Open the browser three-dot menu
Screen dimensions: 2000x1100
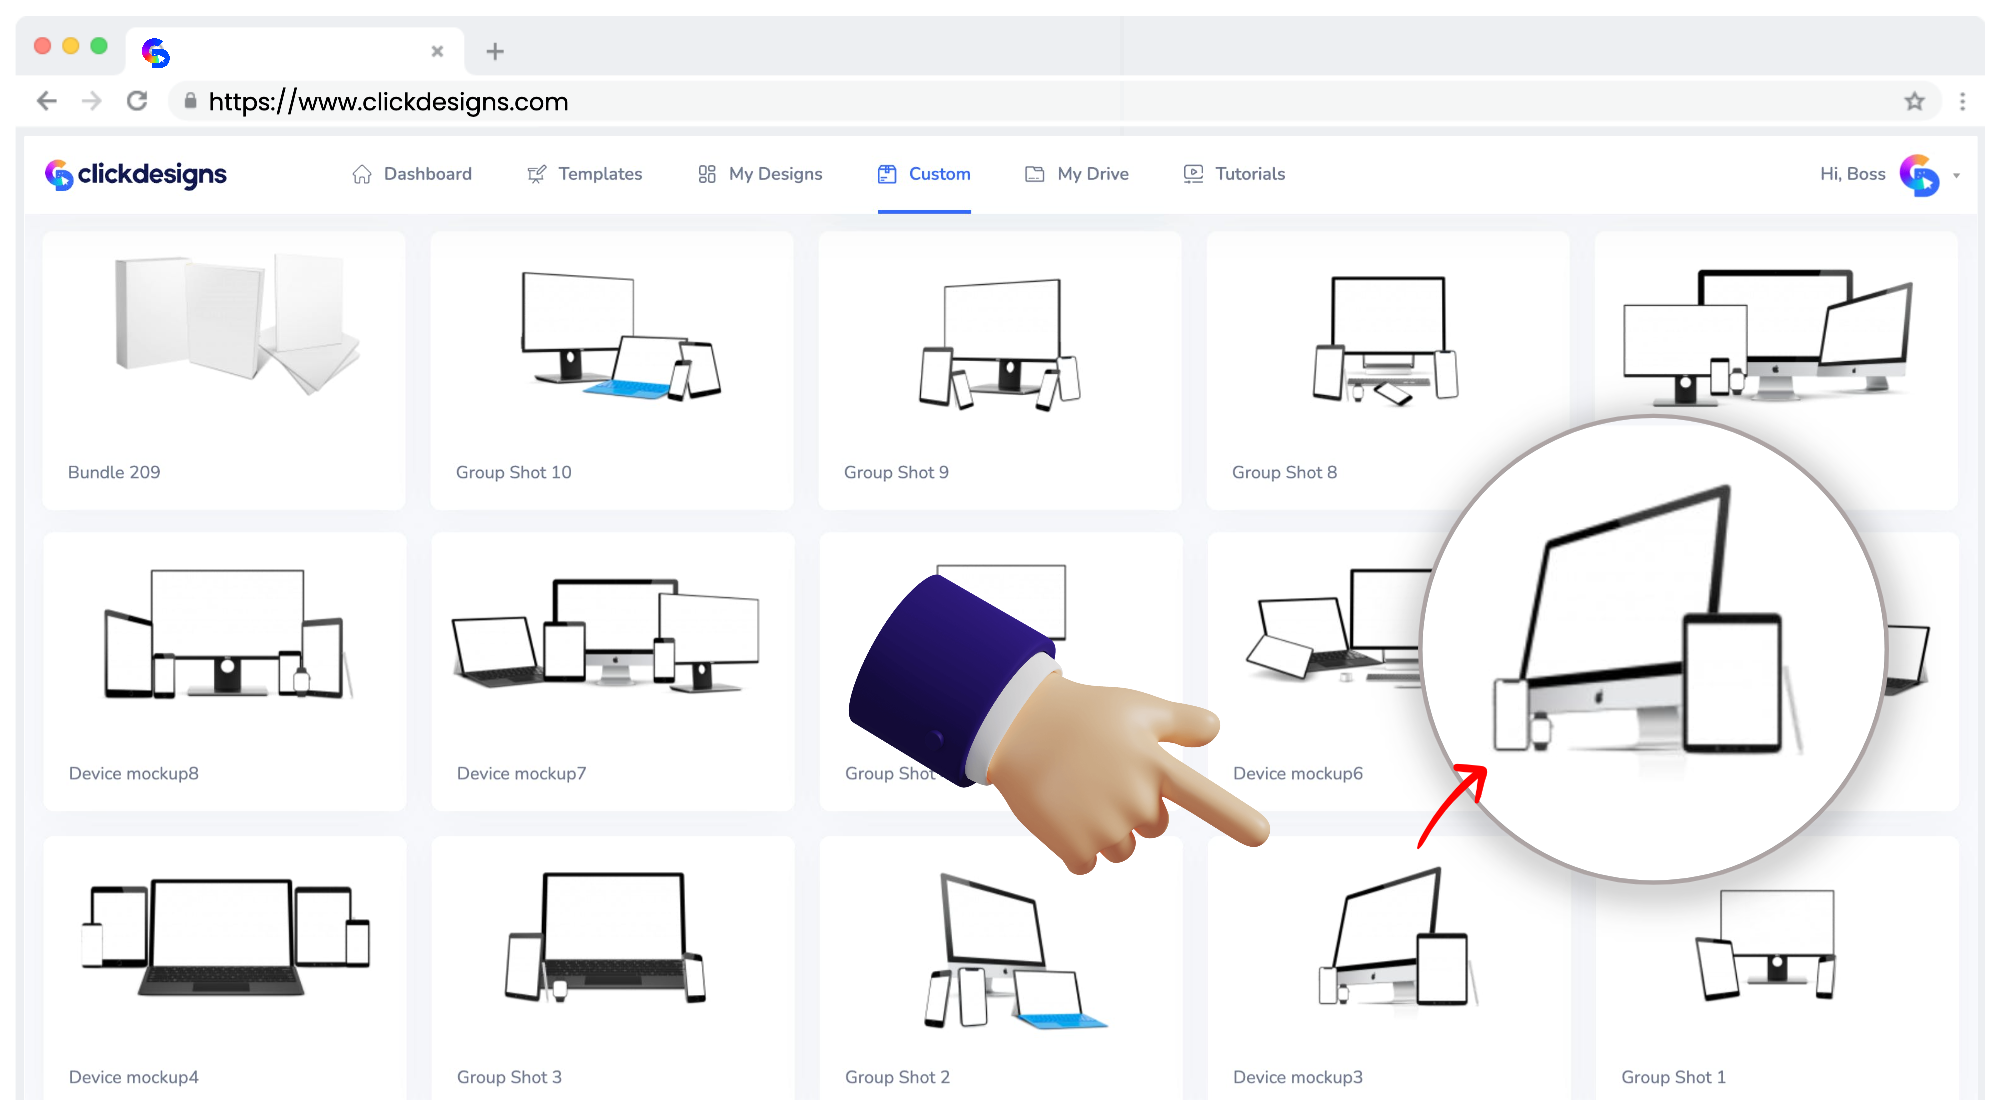(1962, 101)
